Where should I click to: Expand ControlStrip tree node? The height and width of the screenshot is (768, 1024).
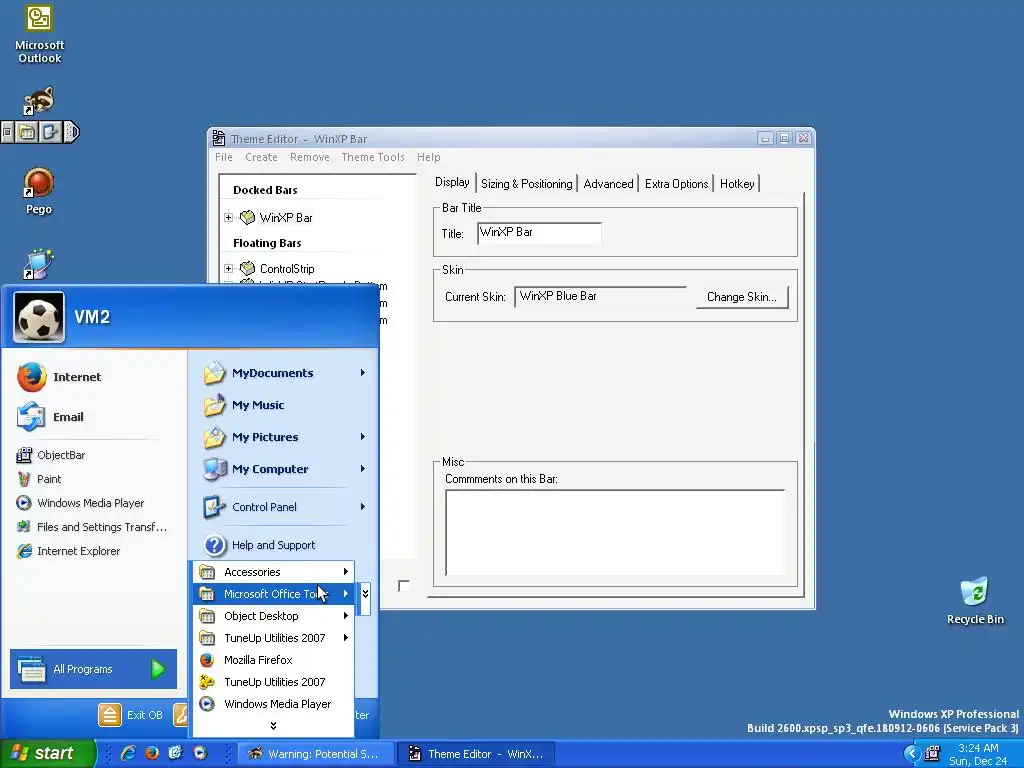[x=229, y=268]
